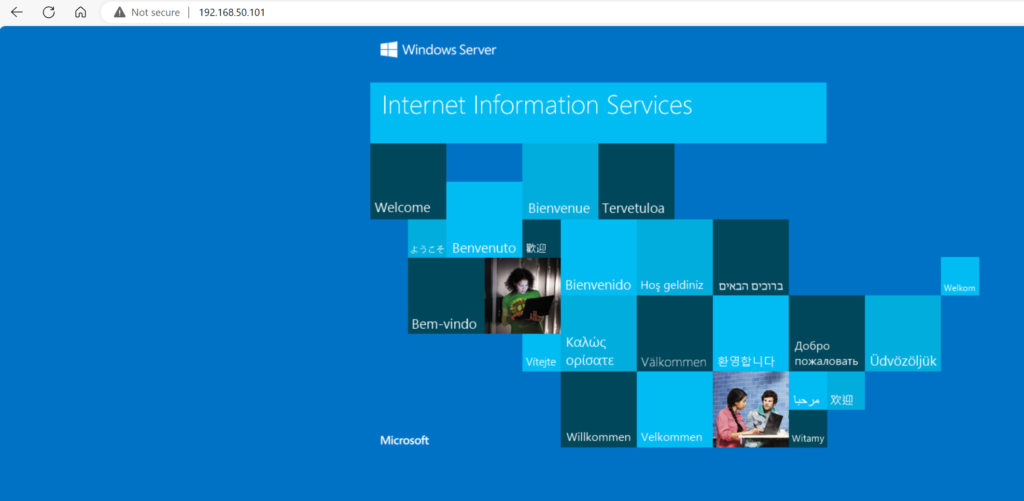Click the Hoş geldiniz tile
The height and width of the screenshot is (501, 1024).
click(675, 257)
